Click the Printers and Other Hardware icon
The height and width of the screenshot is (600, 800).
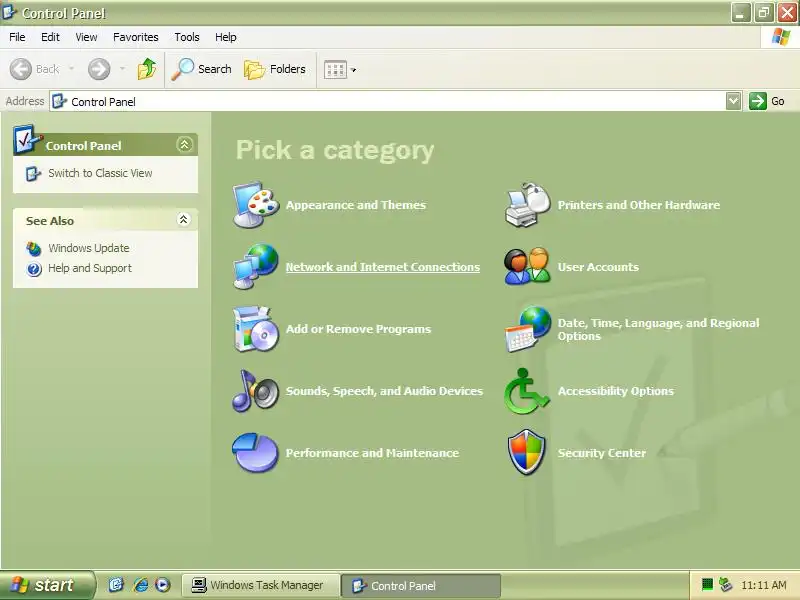[x=528, y=205]
